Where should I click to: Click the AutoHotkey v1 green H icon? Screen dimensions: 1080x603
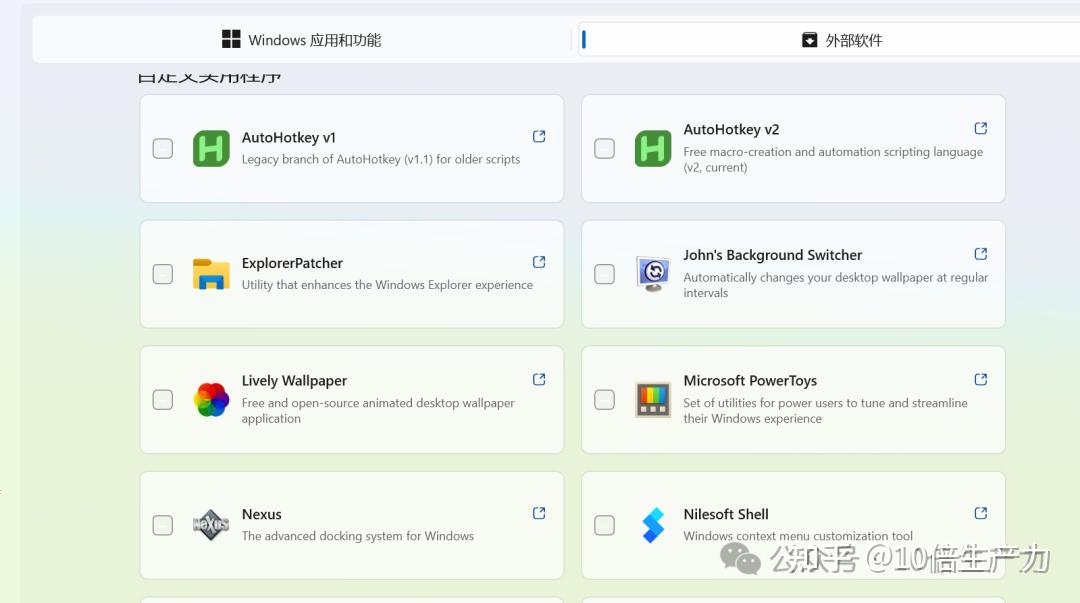[211, 148]
